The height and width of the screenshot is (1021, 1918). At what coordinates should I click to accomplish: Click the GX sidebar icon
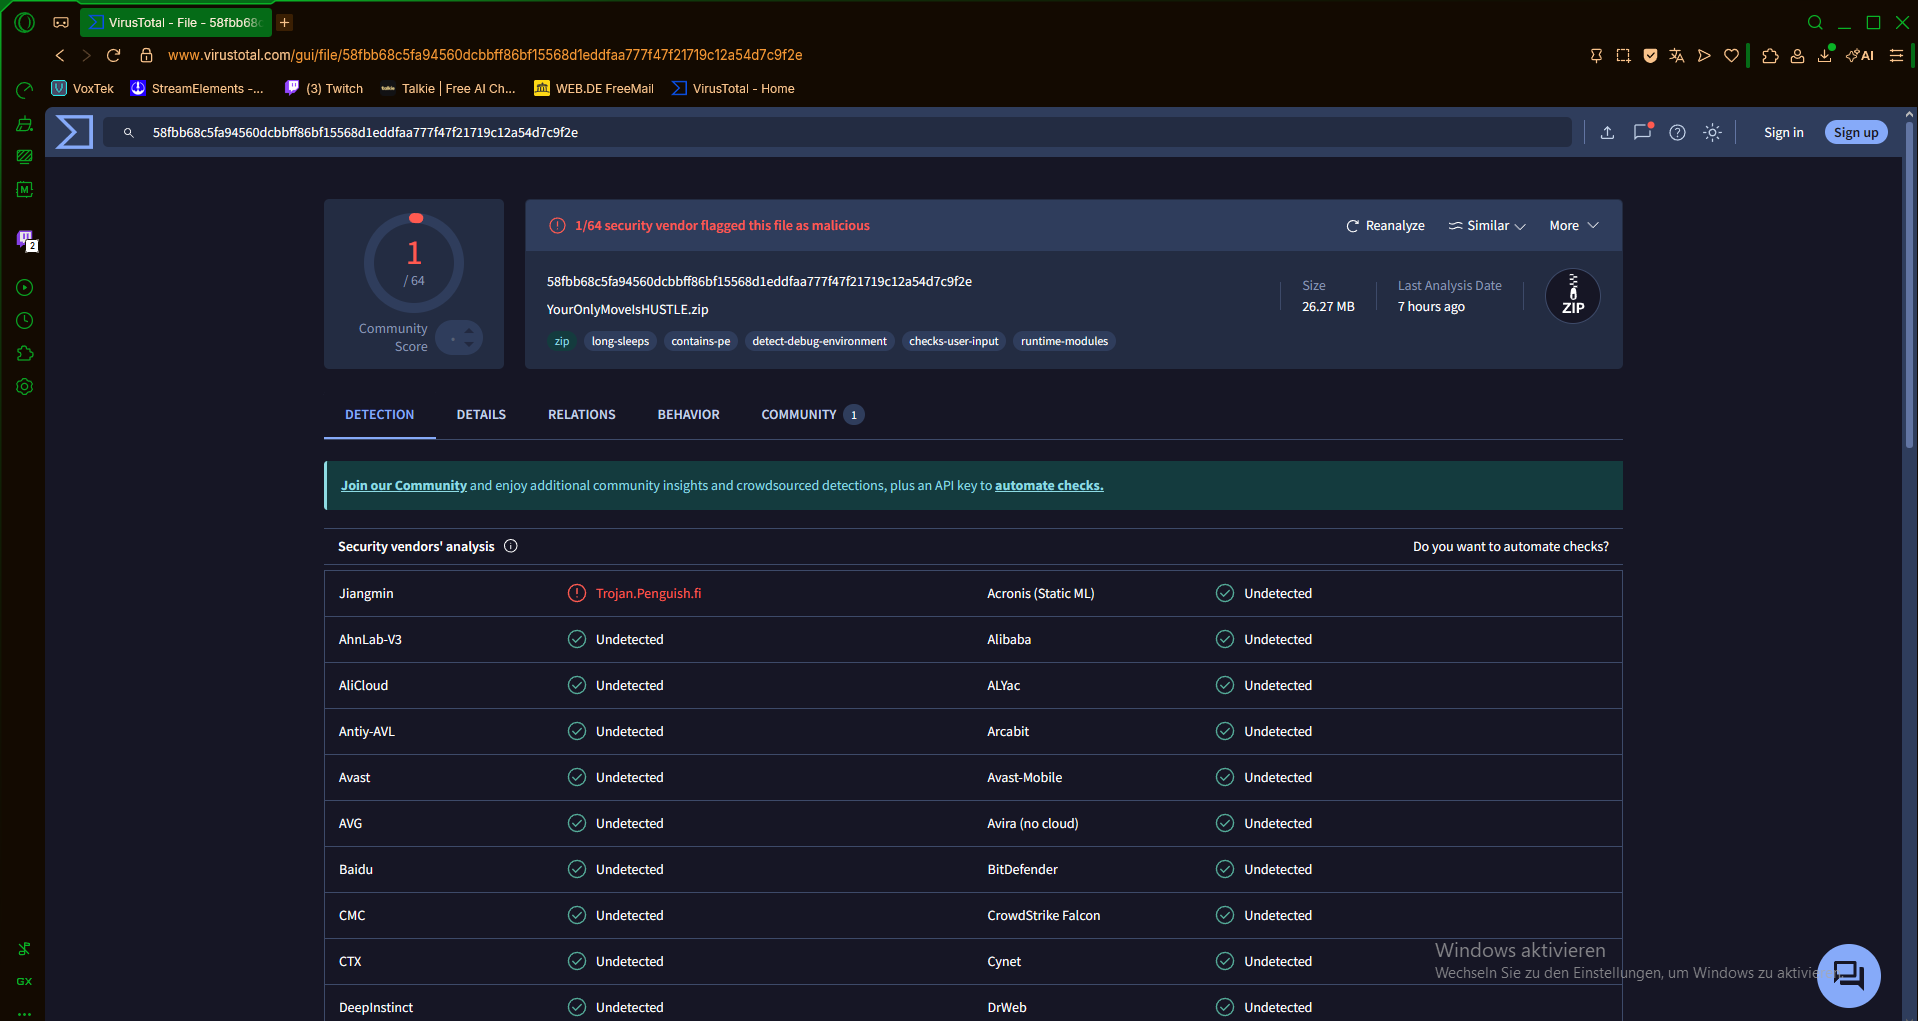(x=25, y=981)
